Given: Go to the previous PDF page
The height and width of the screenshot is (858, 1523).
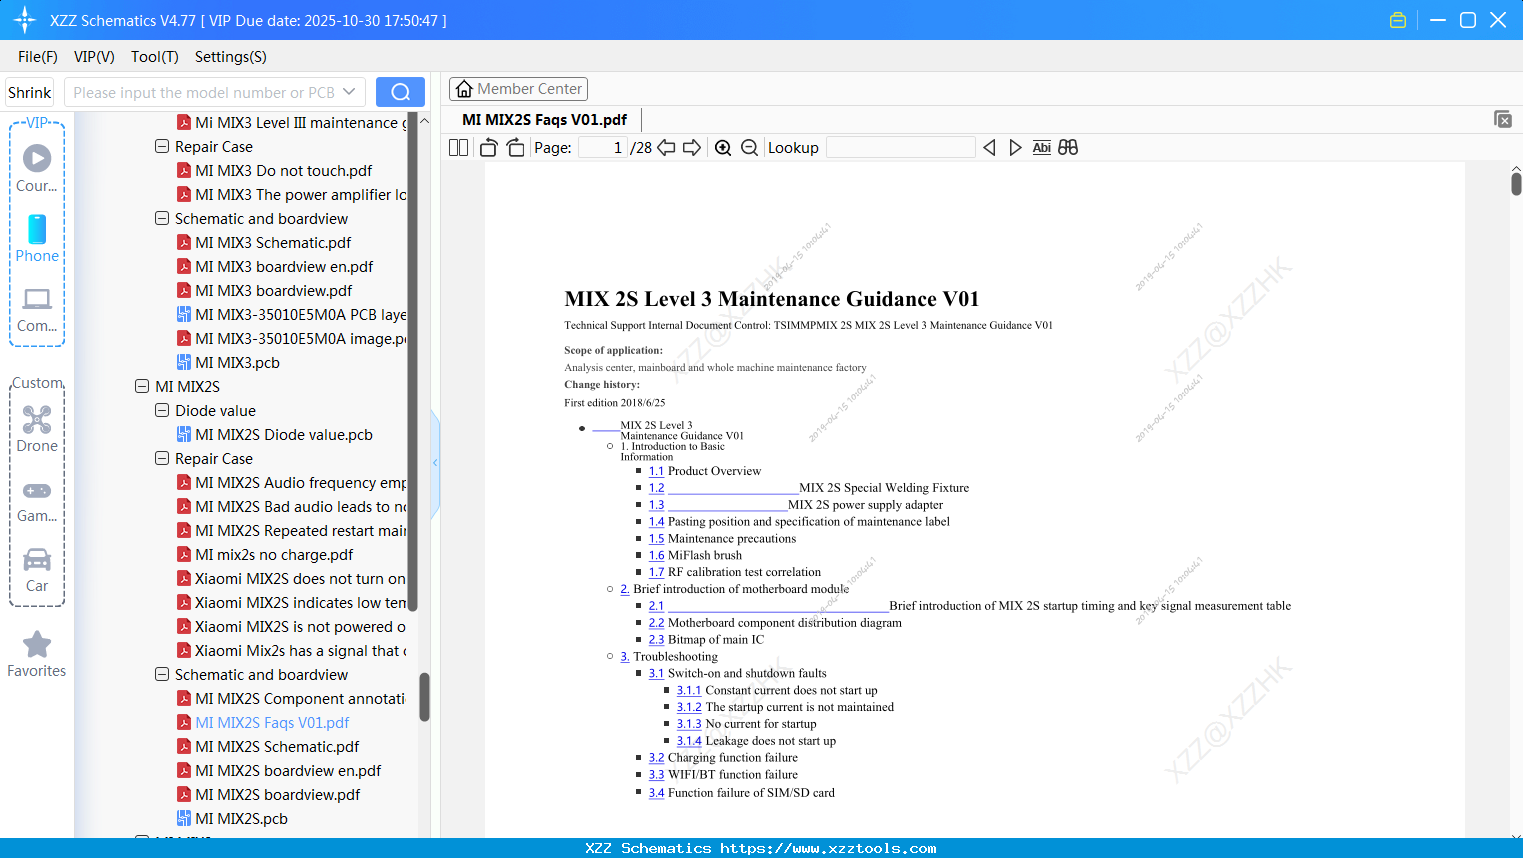Looking at the screenshot, I should click(666, 147).
